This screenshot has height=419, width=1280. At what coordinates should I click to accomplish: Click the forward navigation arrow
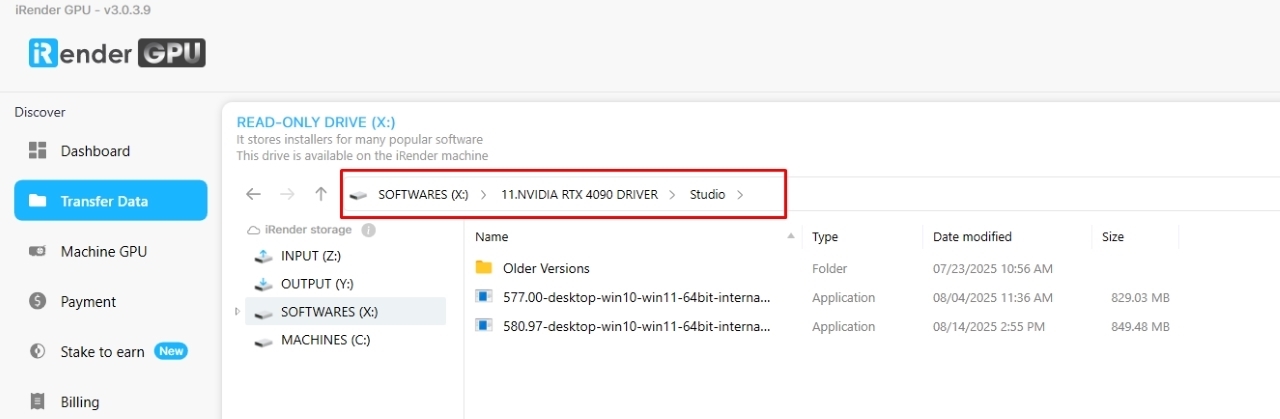pyautogui.click(x=287, y=194)
